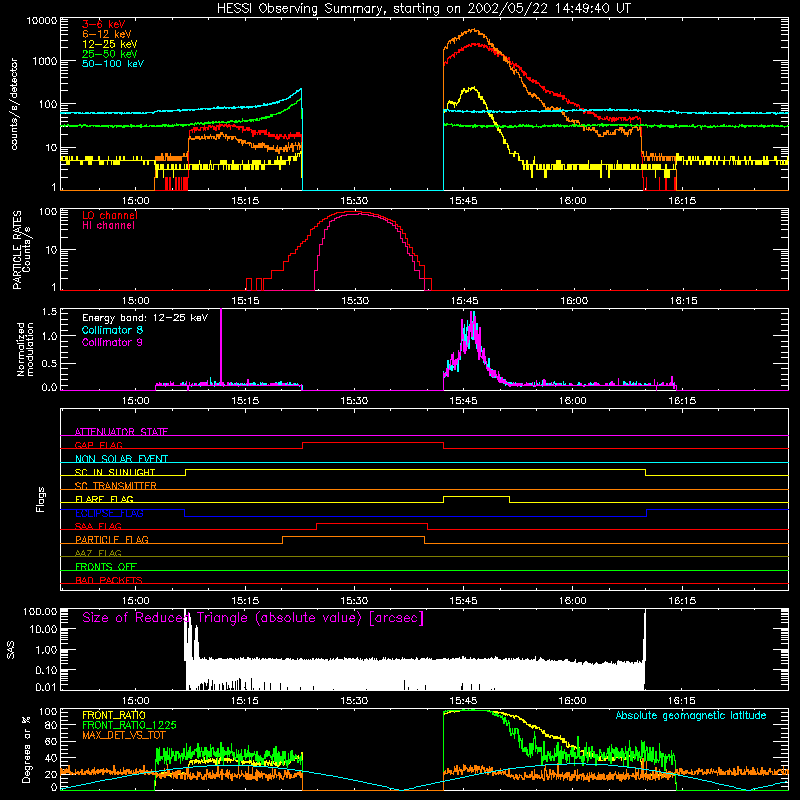Click the orange 6-12 keV flare peak in the count-rate plot
This screenshot has height=800, width=800.
(474, 30)
